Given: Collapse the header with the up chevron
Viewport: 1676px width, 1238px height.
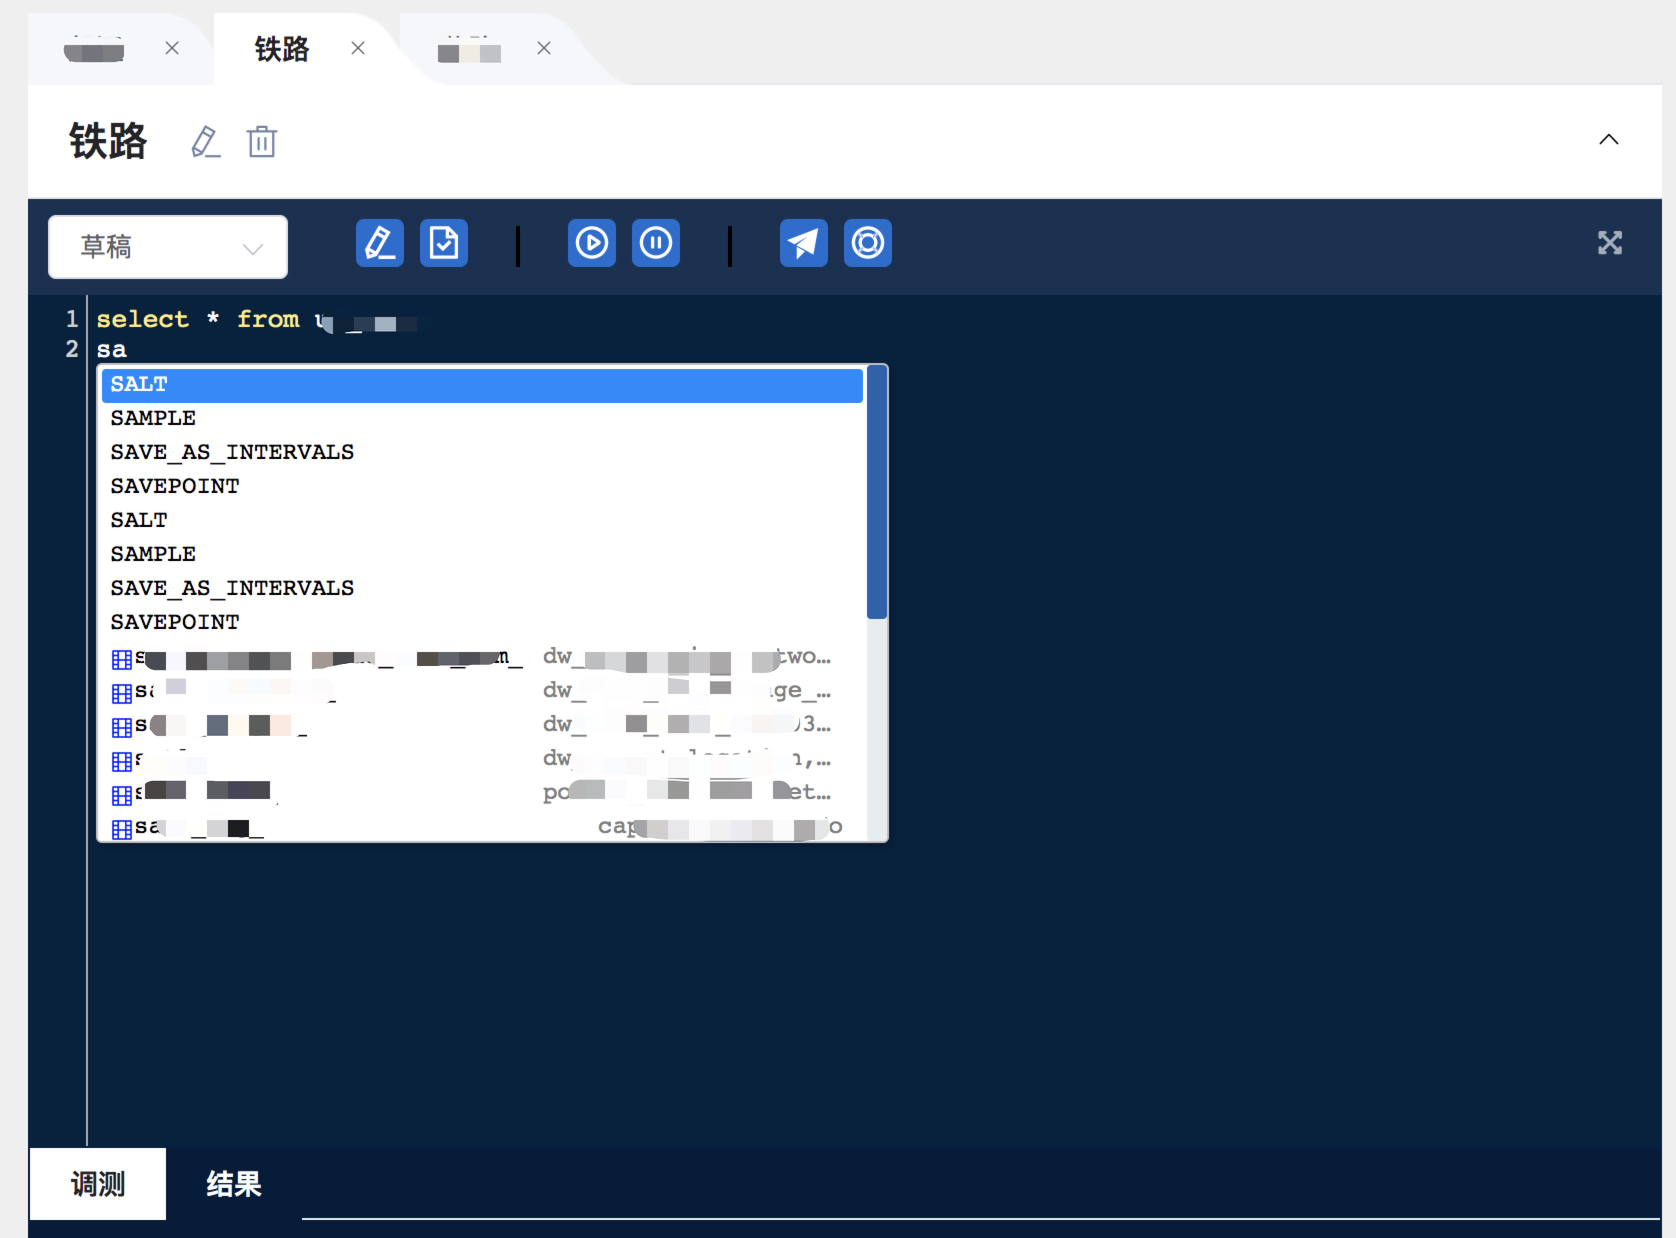Looking at the screenshot, I should (1608, 140).
